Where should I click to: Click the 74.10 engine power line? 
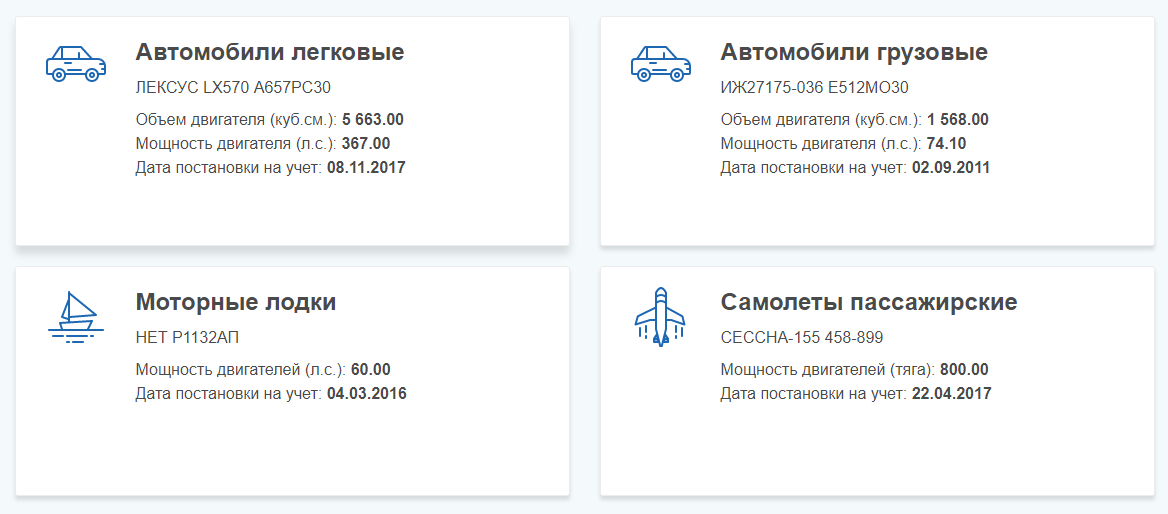pyautogui.click(x=843, y=143)
